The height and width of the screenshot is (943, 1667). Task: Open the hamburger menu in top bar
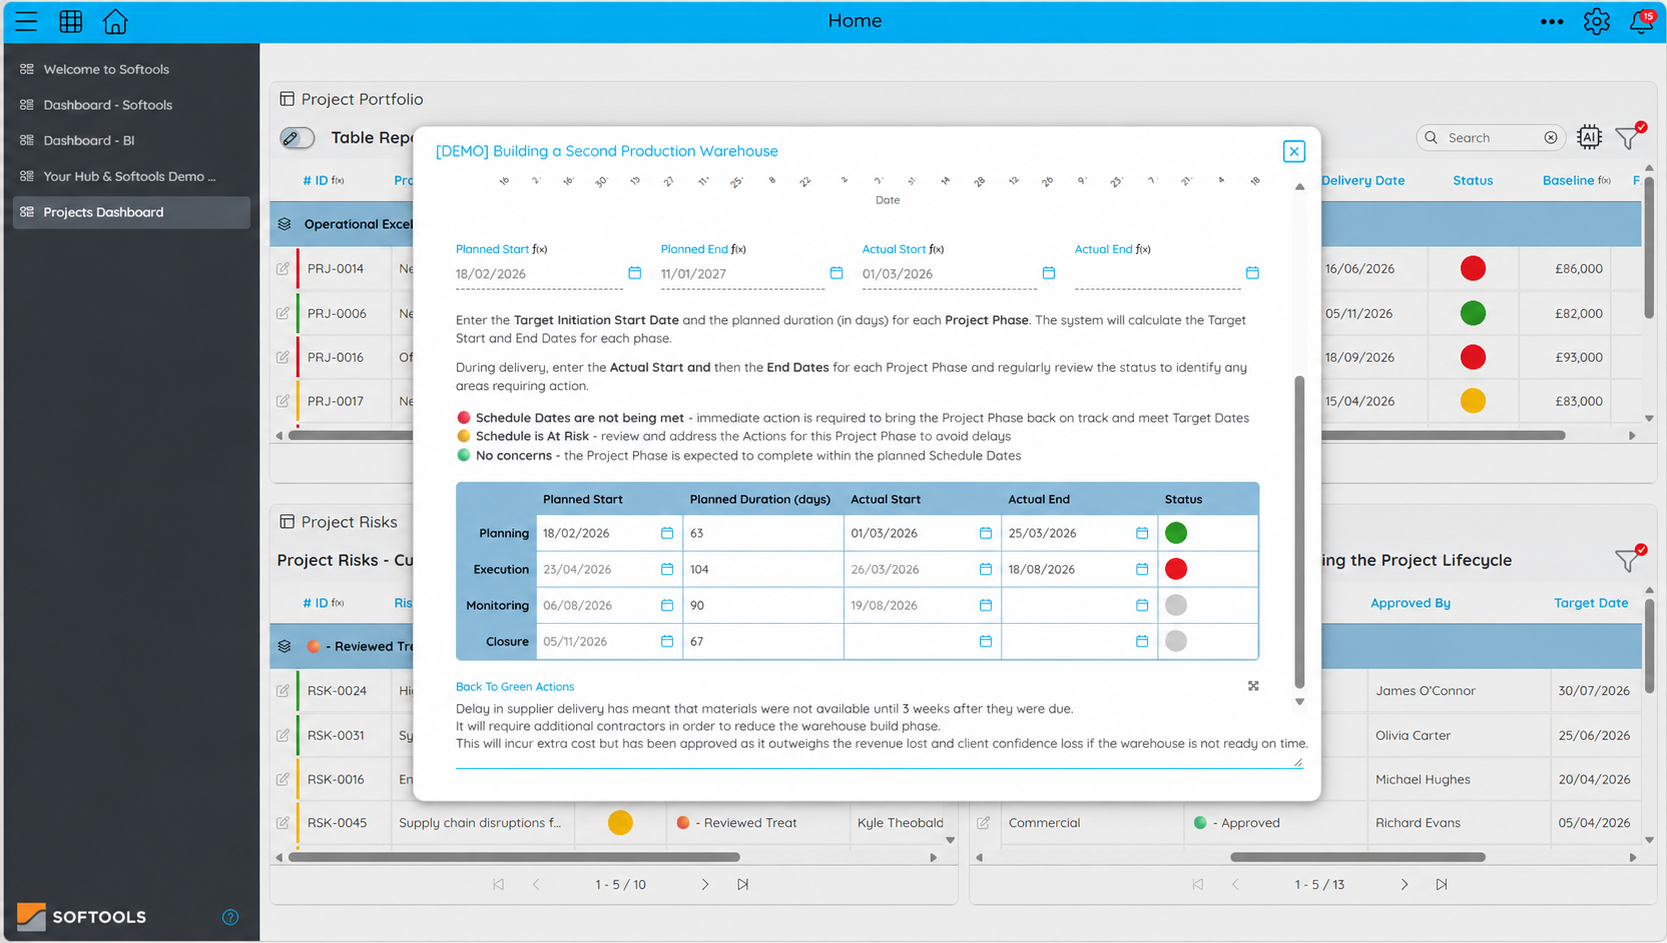pyautogui.click(x=26, y=21)
